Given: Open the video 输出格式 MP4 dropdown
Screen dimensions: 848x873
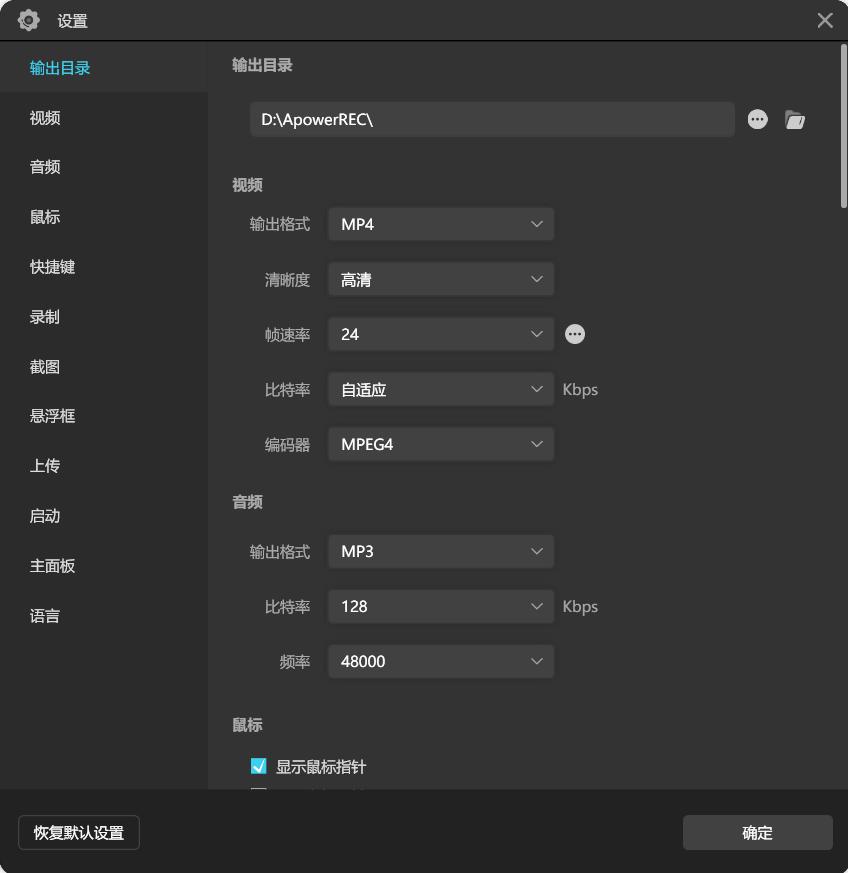Looking at the screenshot, I should (441, 224).
